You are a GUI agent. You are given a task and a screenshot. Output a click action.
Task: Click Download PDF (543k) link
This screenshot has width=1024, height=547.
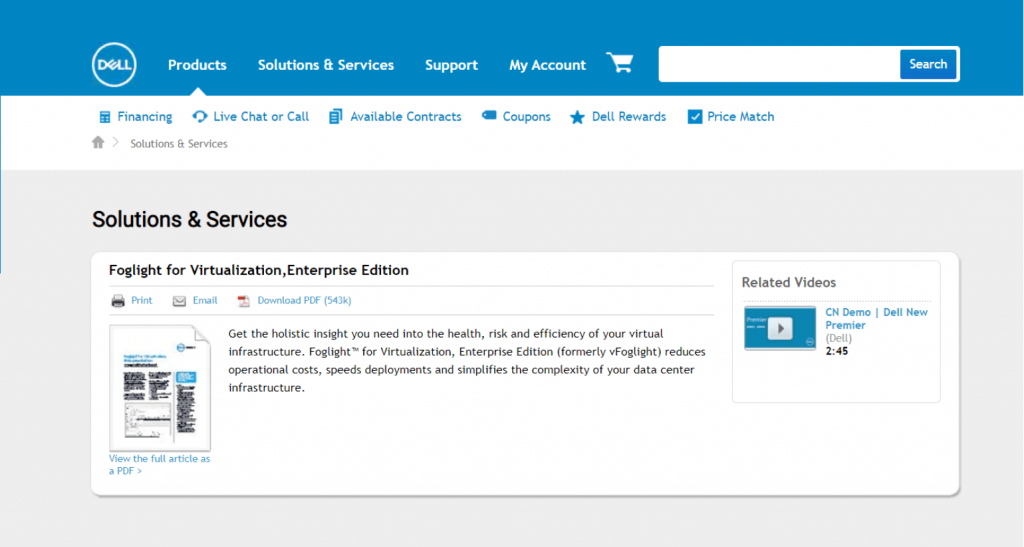coord(304,300)
